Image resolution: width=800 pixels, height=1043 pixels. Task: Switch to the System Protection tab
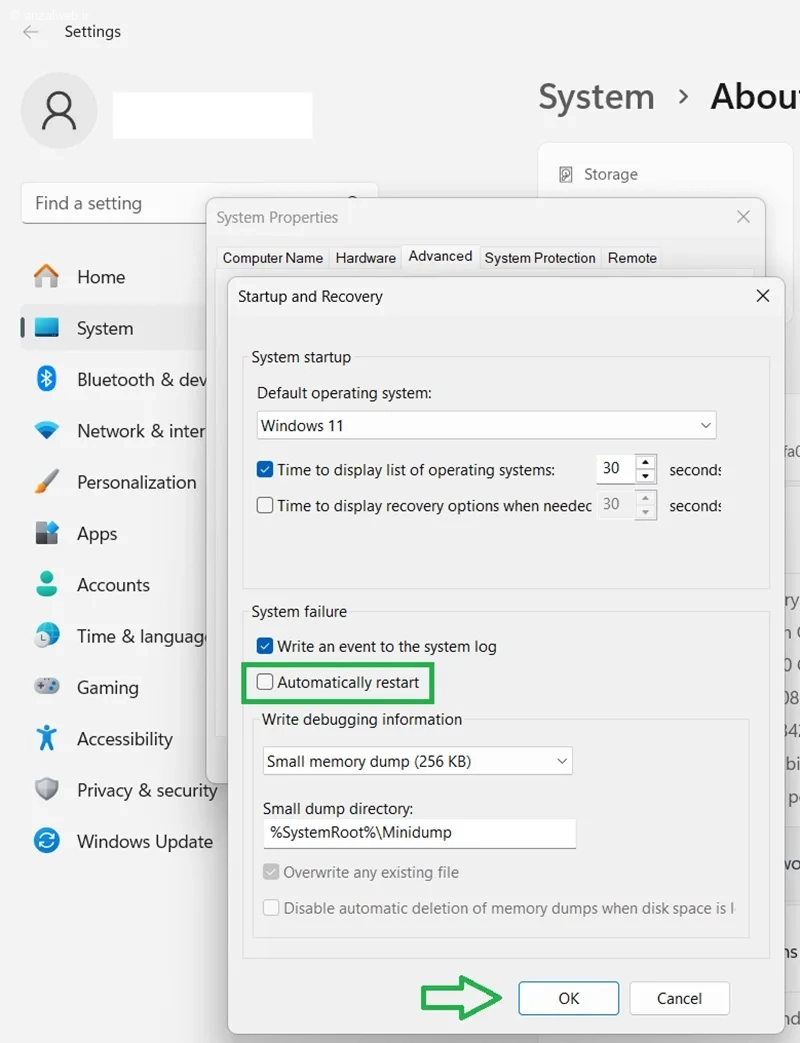tap(540, 258)
